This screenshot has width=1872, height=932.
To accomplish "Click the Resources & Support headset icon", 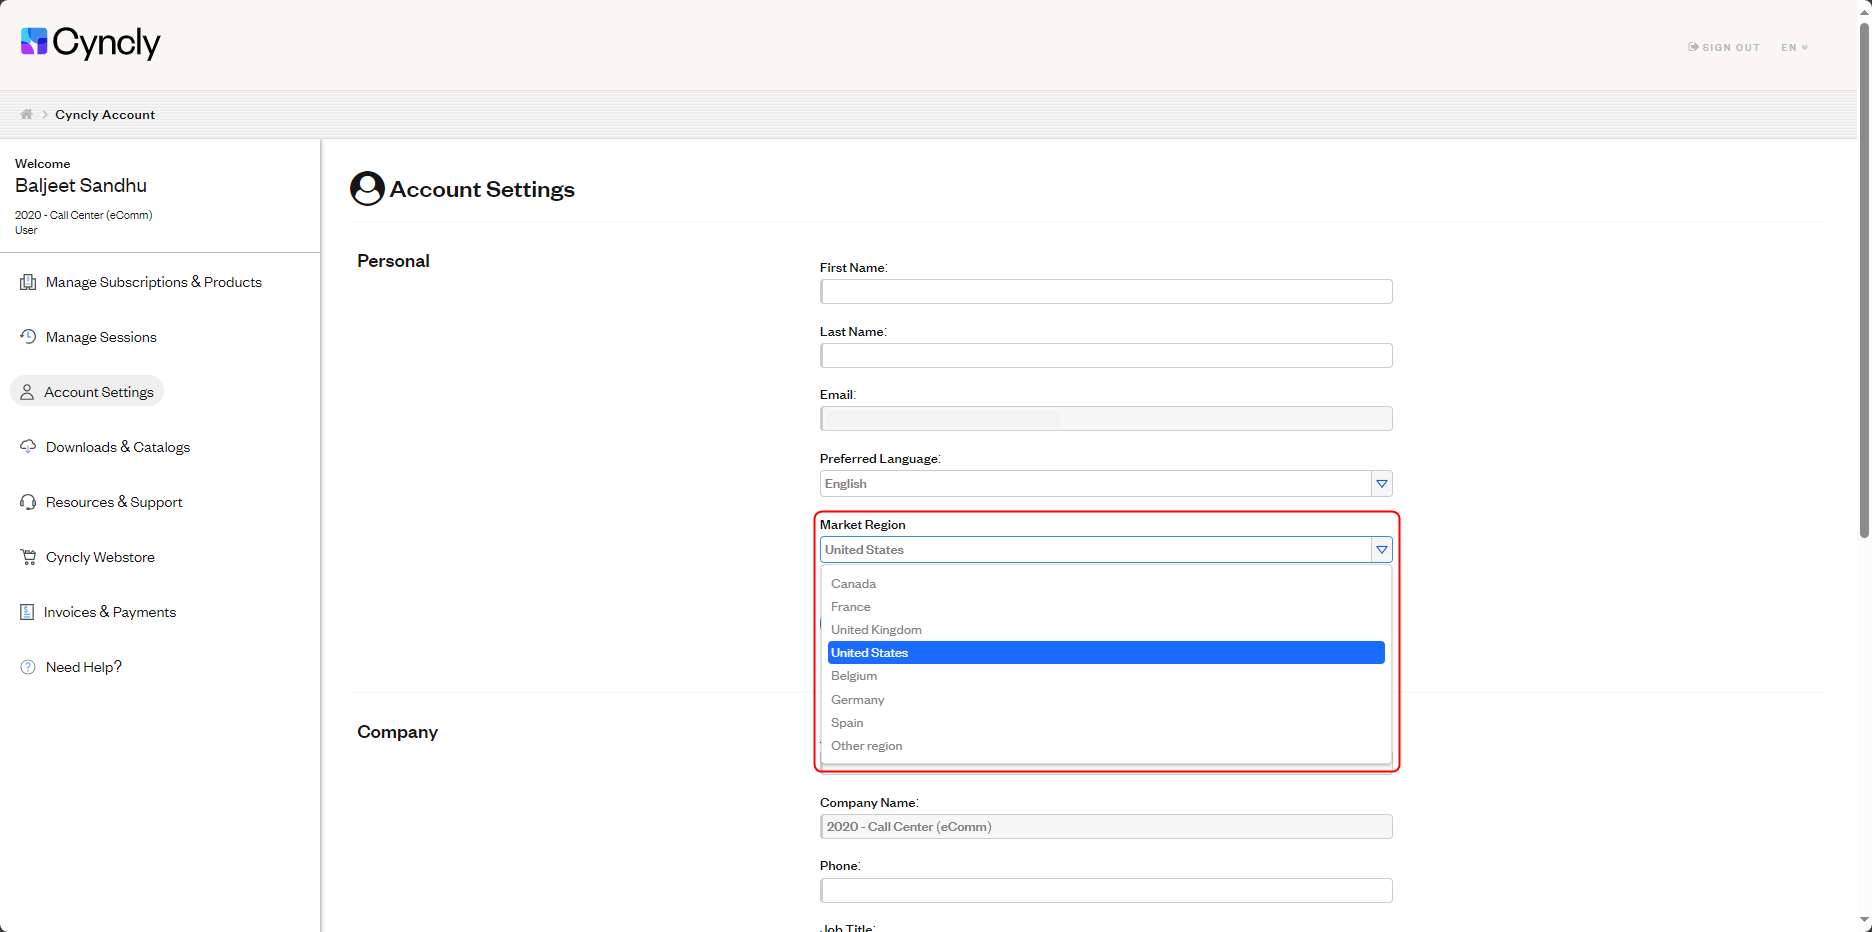I will click(28, 502).
